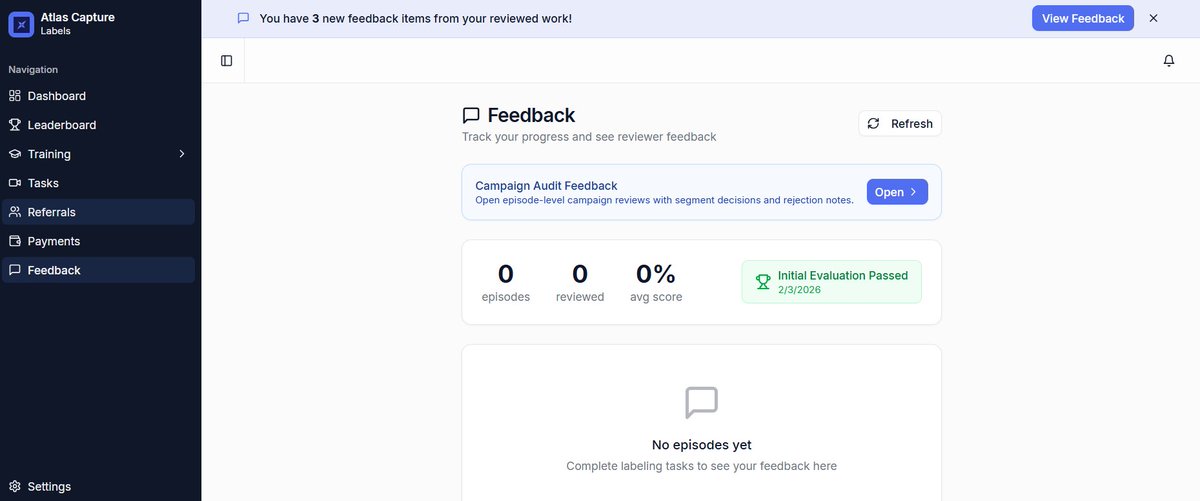The image size is (1200, 501).
Task: Dismiss the feedback notification banner
Action: [x=1153, y=18]
